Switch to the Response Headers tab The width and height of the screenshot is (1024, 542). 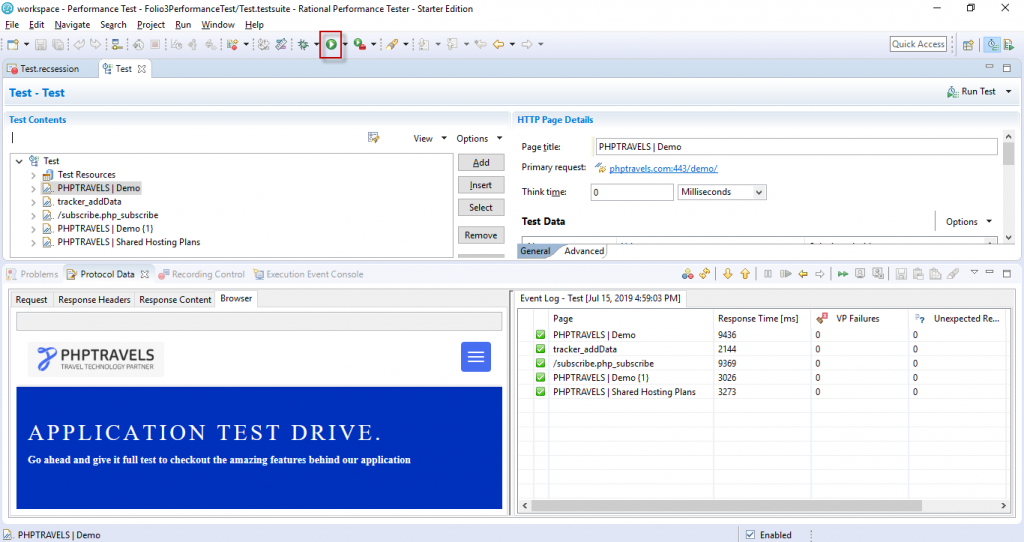pyautogui.click(x=94, y=300)
